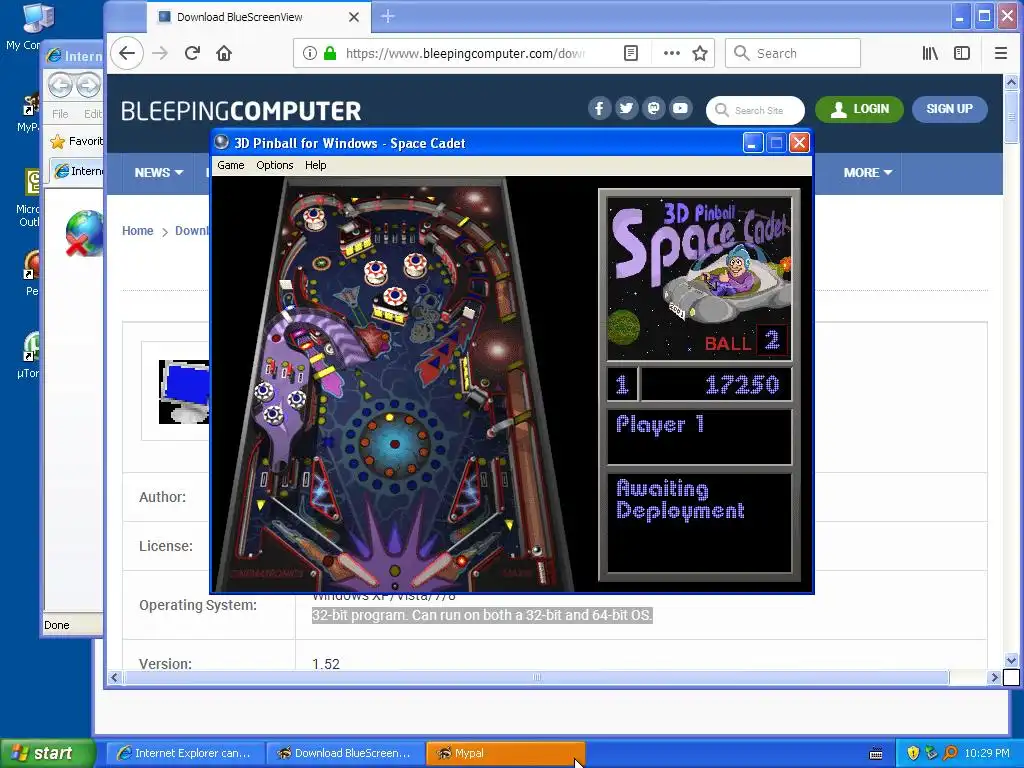Click the green padlock security icon
Viewport: 1024px width, 768px height.
(330, 54)
